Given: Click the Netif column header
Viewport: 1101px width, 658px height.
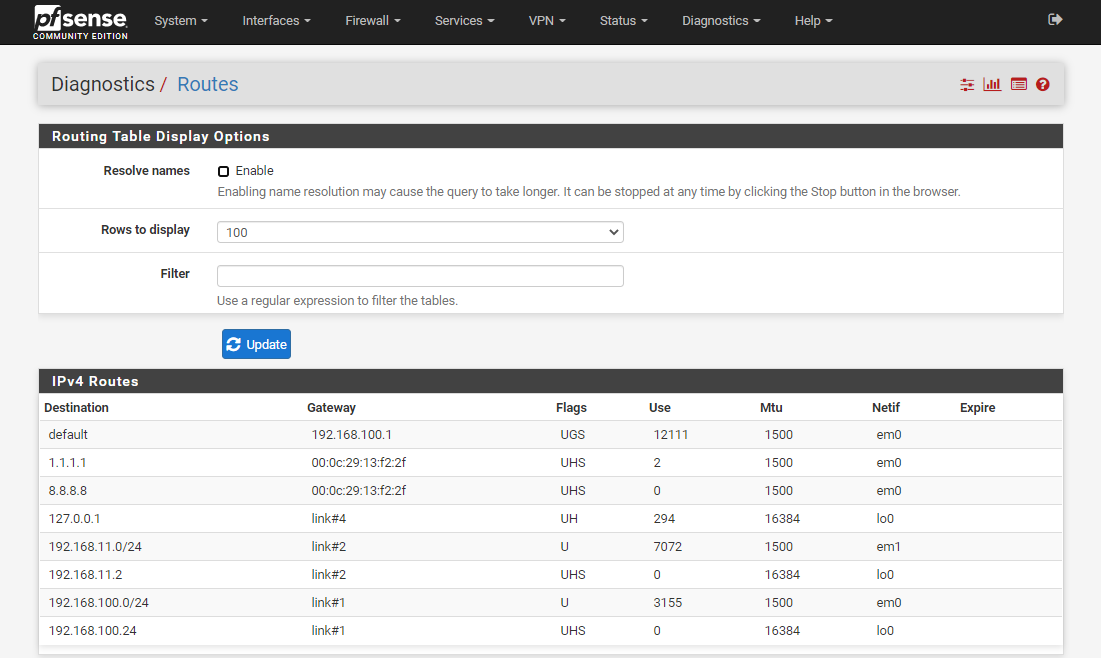Looking at the screenshot, I should click(x=886, y=408).
